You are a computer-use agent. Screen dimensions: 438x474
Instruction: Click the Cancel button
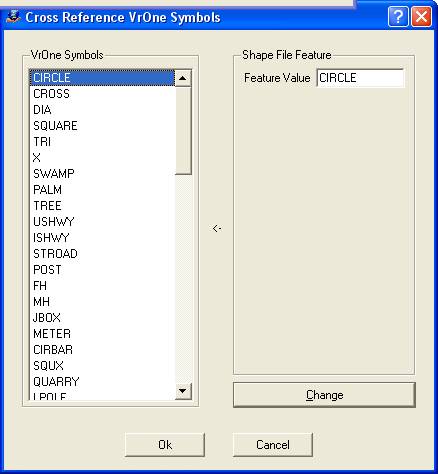[x=273, y=445]
